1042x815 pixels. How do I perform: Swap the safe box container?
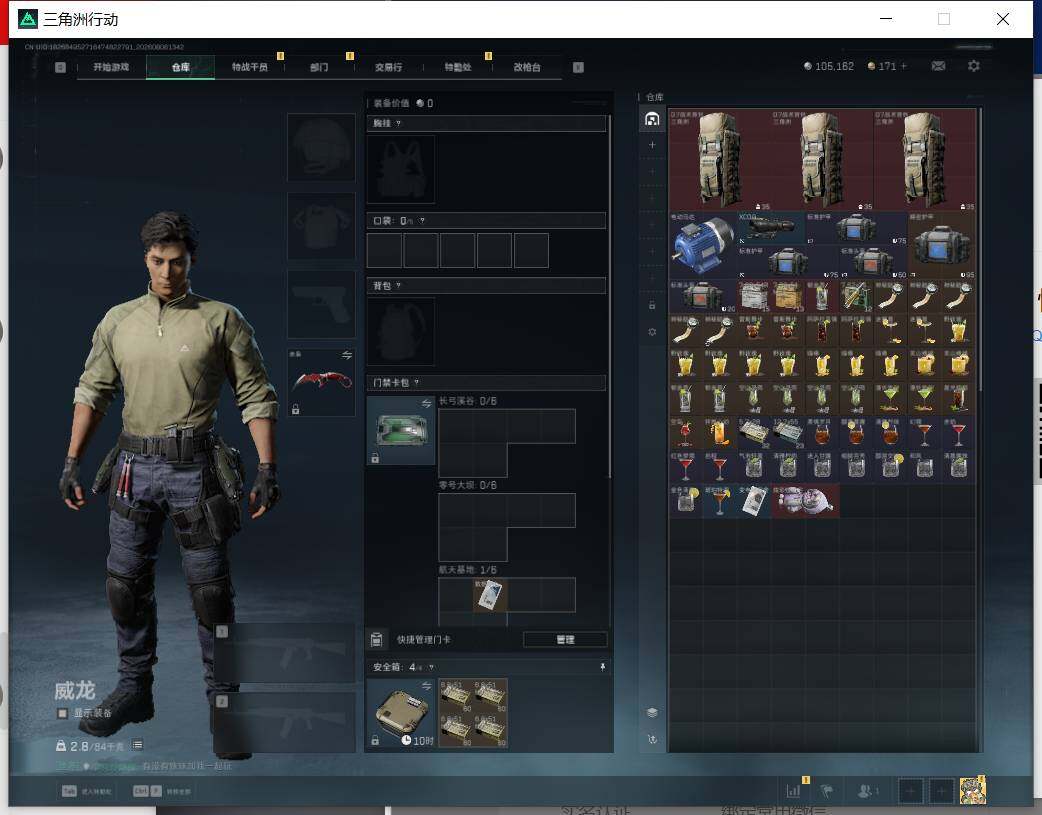pyautogui.click(x=426, y=685)
